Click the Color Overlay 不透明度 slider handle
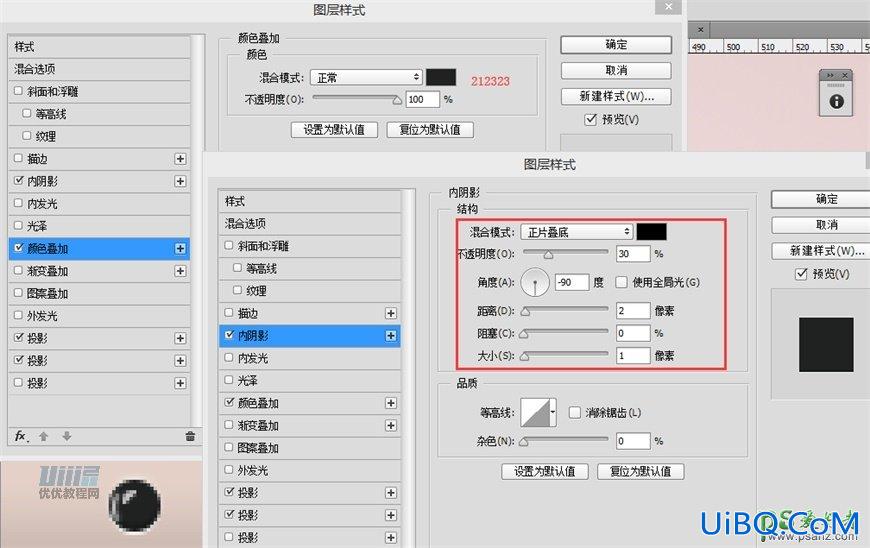 pos(397,100)
